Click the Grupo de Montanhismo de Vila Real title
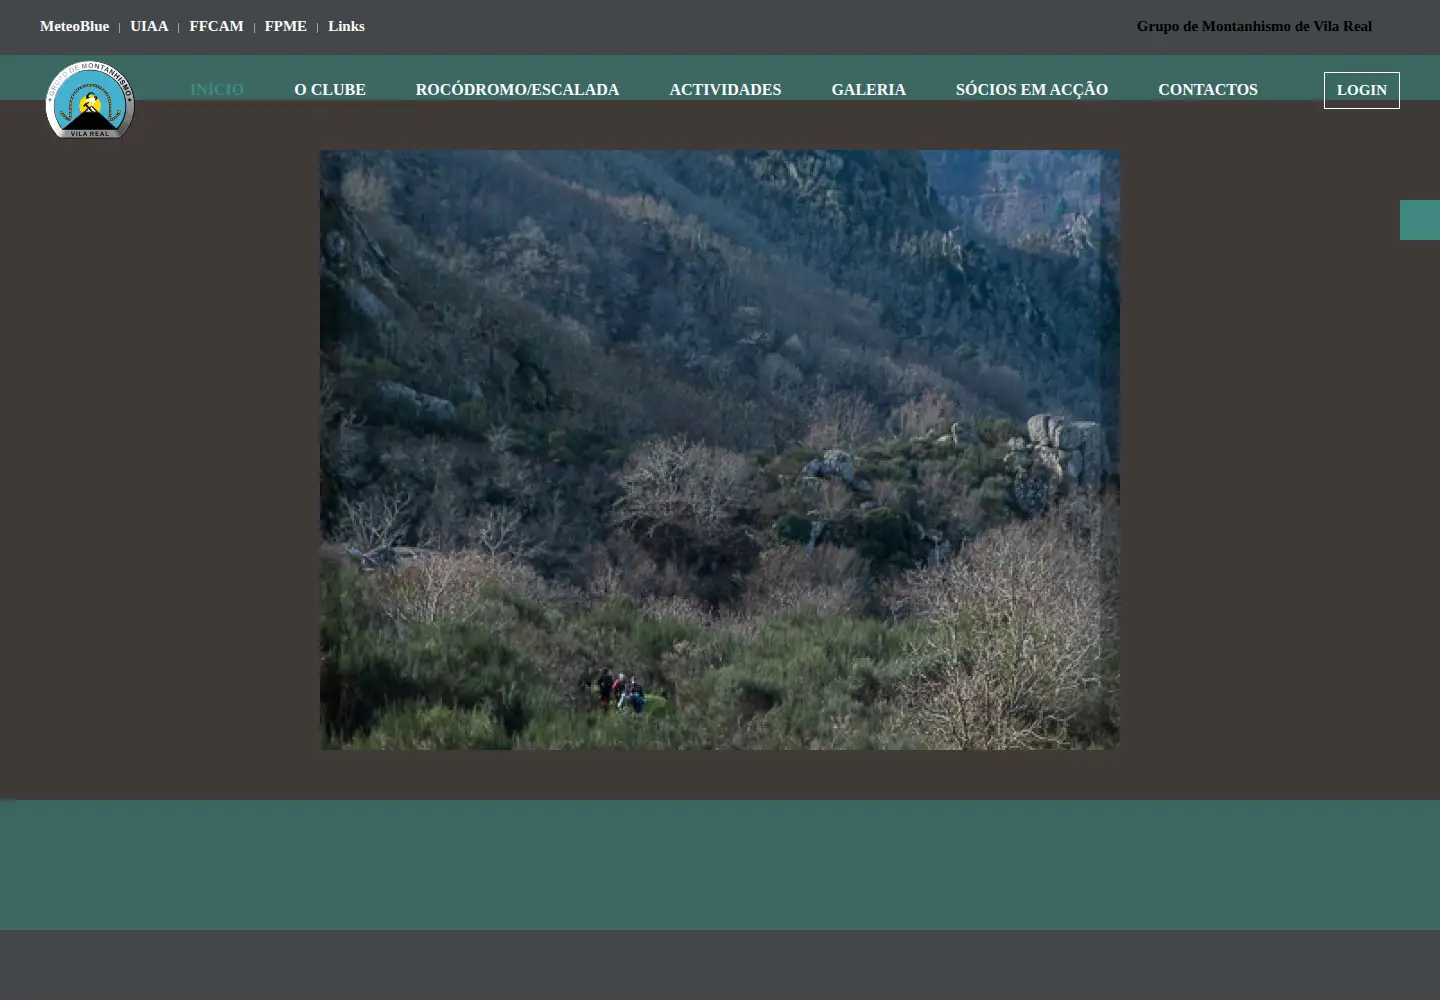The height and width of the screenshot is (1000, 1440). tap(1254, 27)
